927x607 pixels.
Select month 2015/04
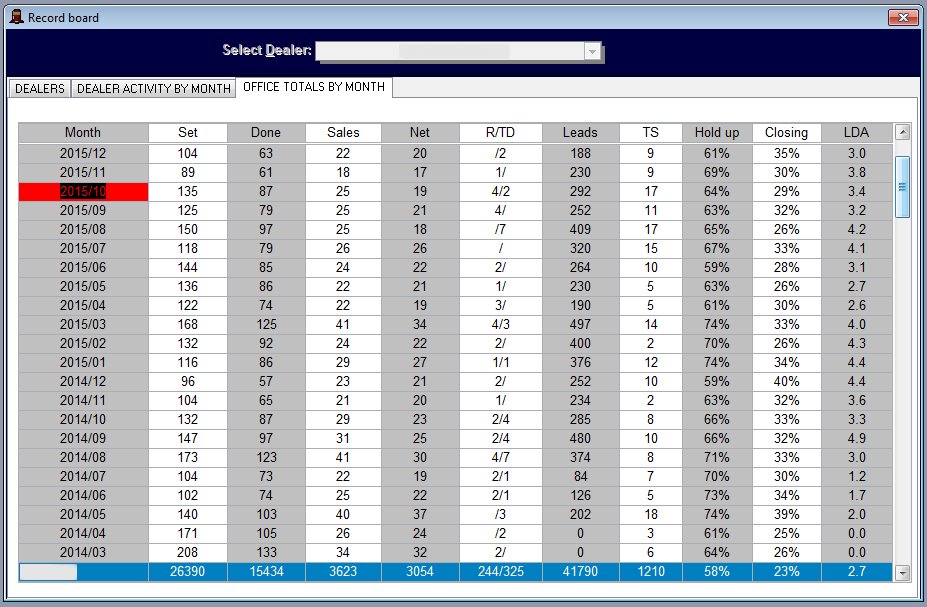(x=83, y=305)
